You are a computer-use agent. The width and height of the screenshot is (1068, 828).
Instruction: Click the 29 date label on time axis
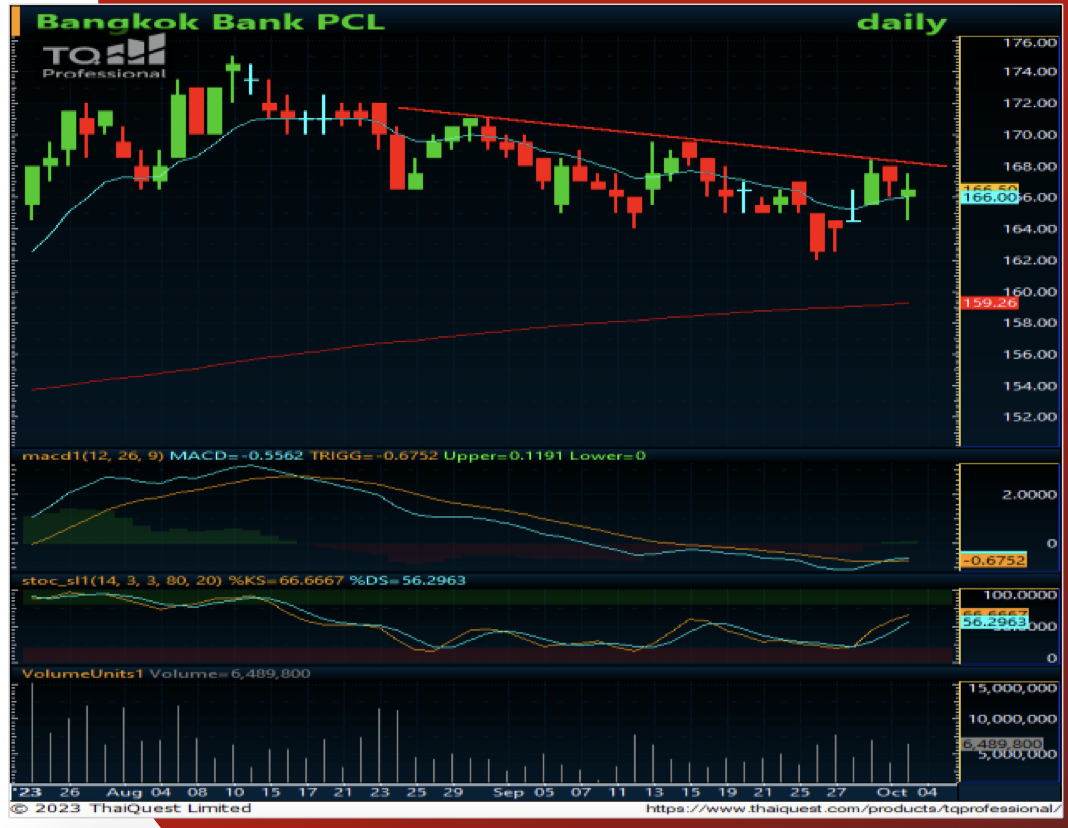click(x=454, y=793)
